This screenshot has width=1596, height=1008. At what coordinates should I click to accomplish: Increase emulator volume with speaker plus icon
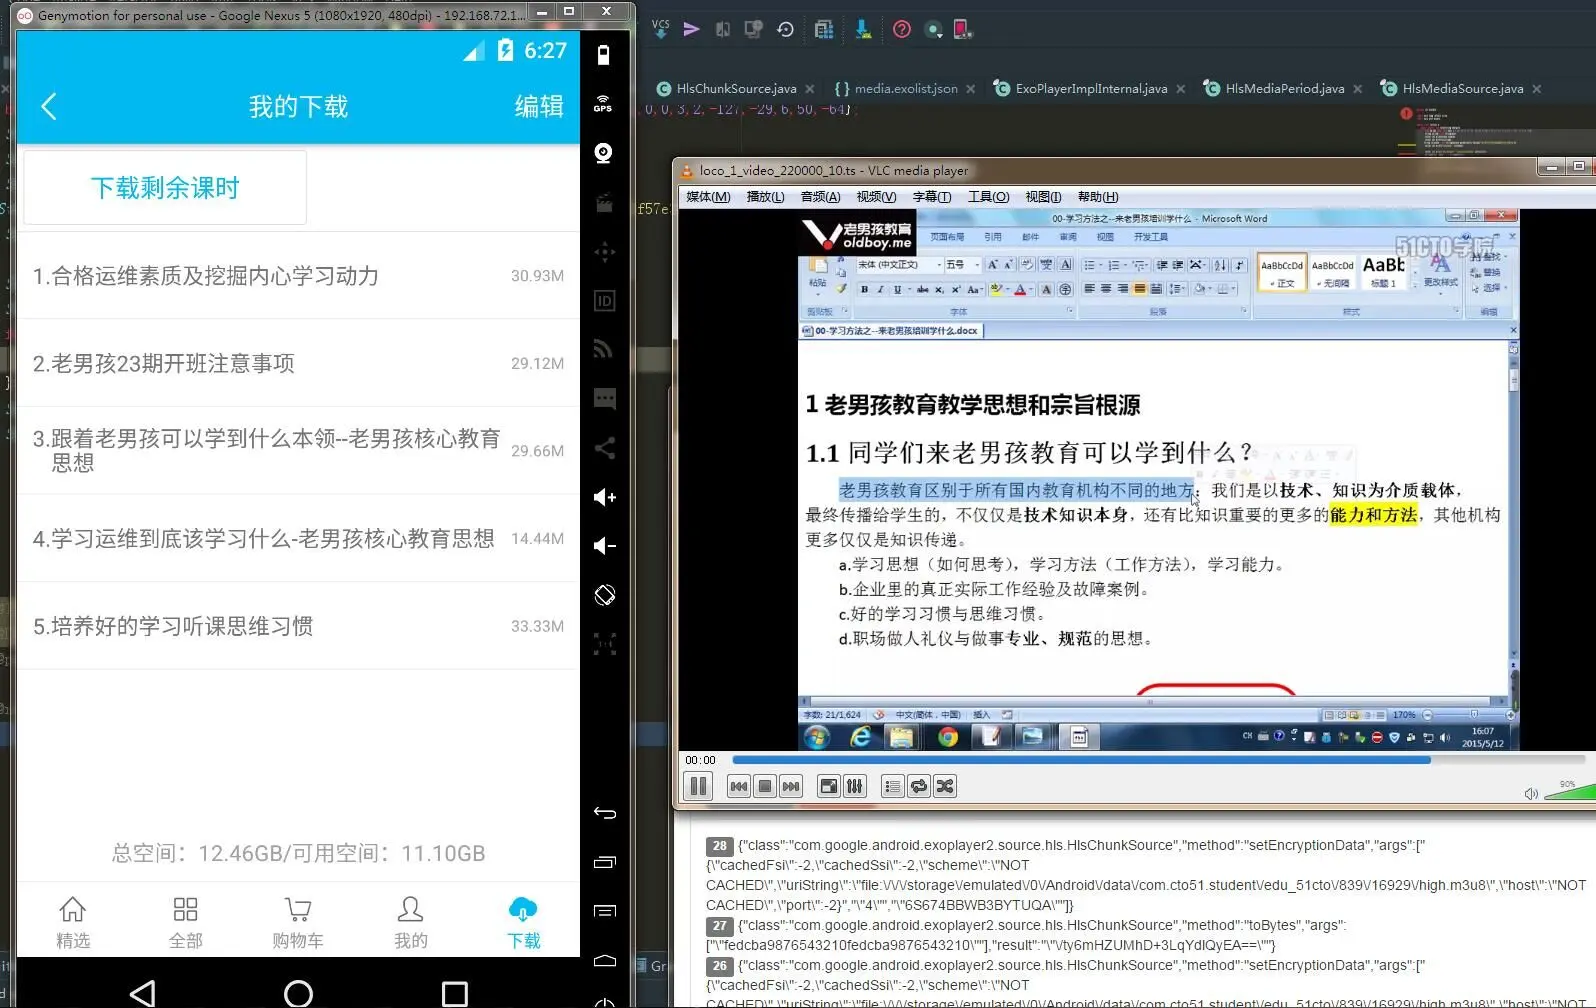tap(604, 497)
